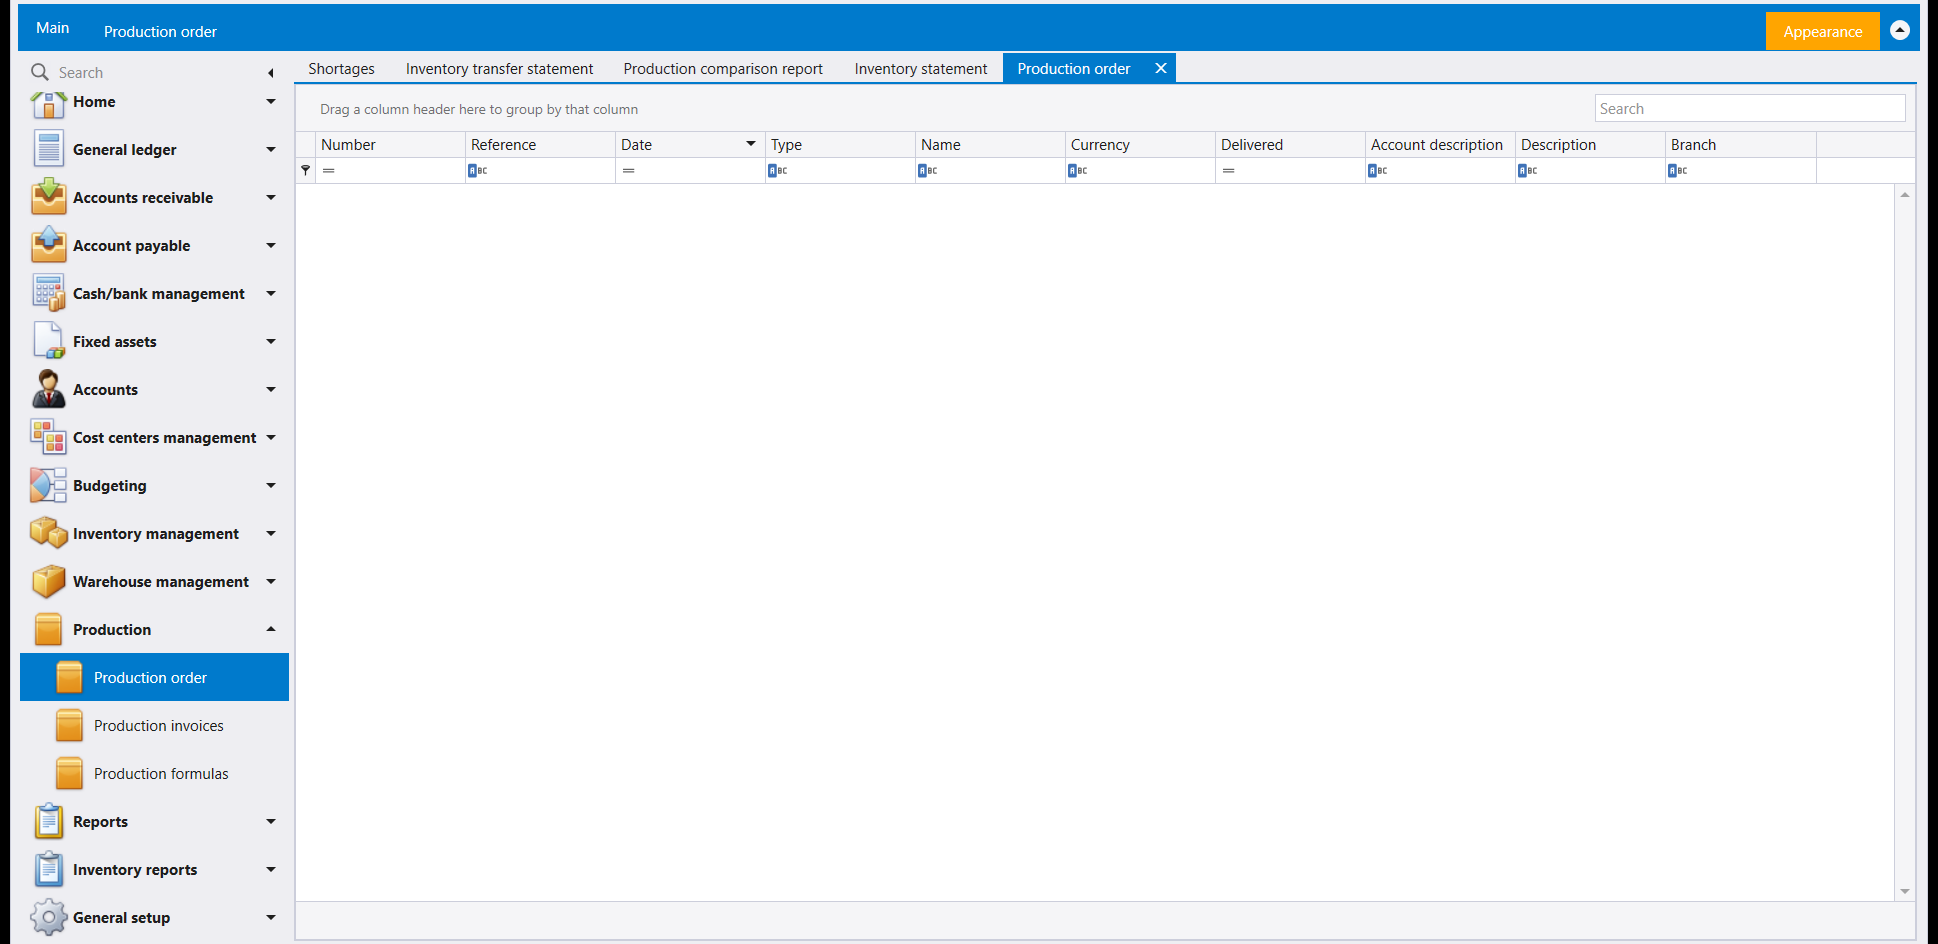The image size is (1938, 944).
Task: Open the Inventory transfer statement tab
Action: pos(499,68)
